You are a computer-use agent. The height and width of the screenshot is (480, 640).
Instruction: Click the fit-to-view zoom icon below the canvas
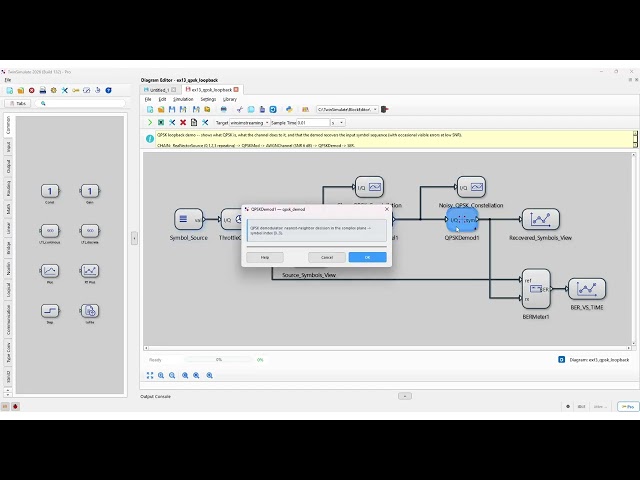150,376
